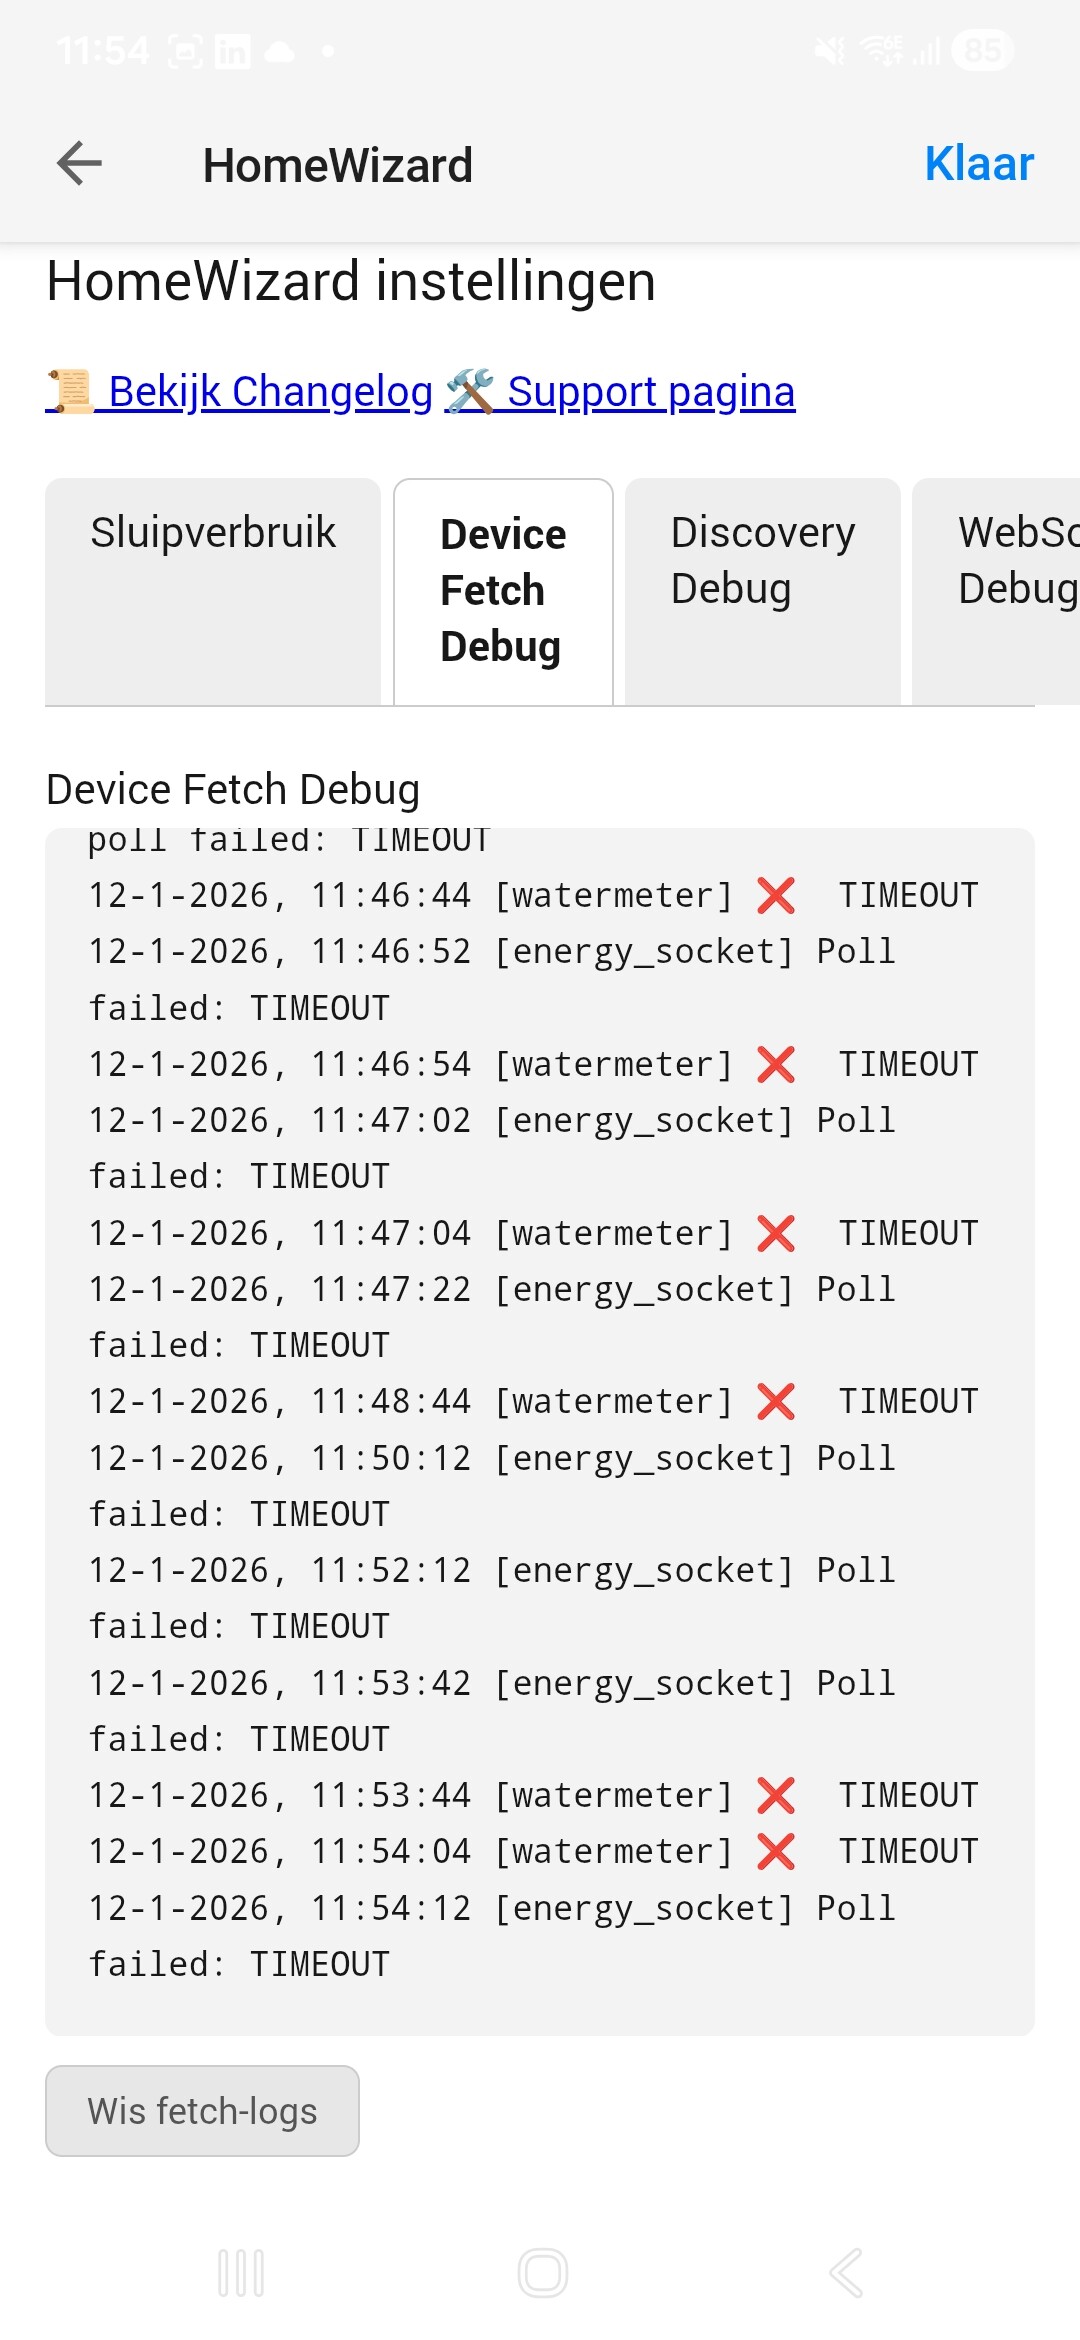Tap the battery indicator in status bar
Image resolution: width=1080 pixels, height=2340 pixels.
click(983, 50)
